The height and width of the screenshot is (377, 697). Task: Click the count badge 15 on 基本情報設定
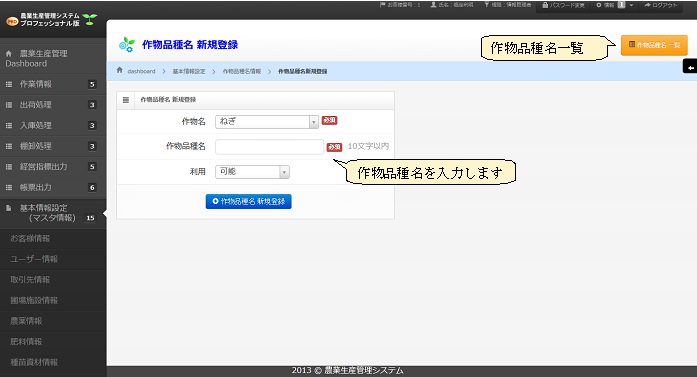90,218
